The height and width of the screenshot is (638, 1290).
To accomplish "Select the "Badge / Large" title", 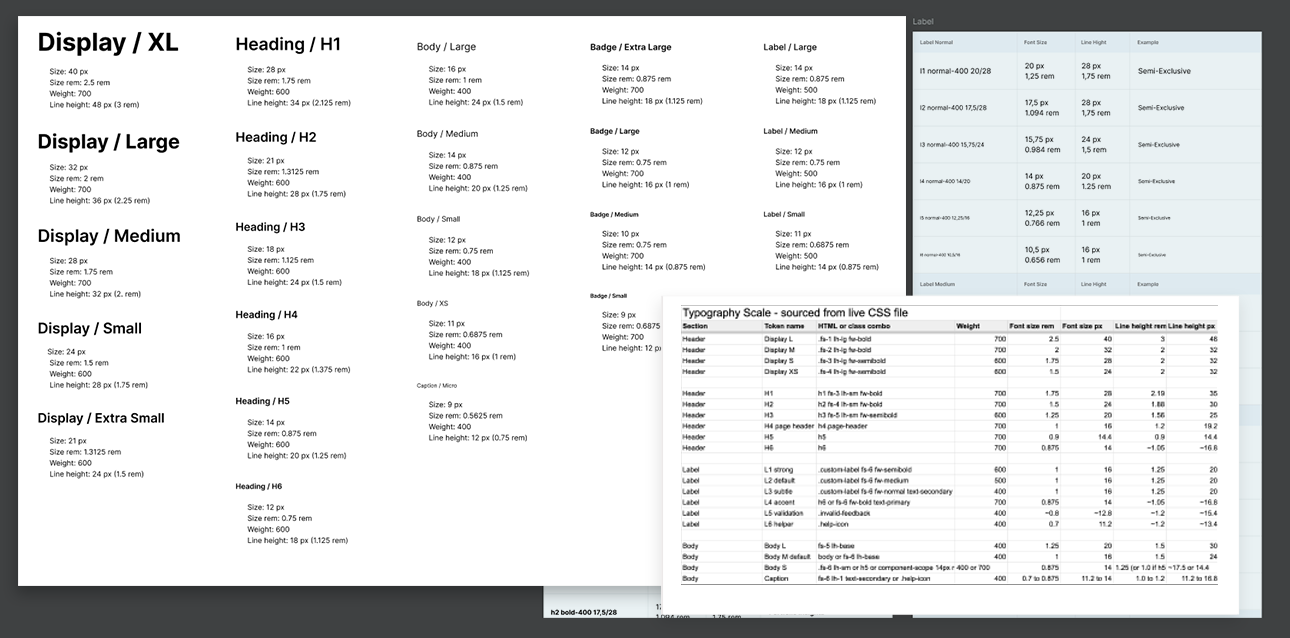I will click(x=614, y=131).
